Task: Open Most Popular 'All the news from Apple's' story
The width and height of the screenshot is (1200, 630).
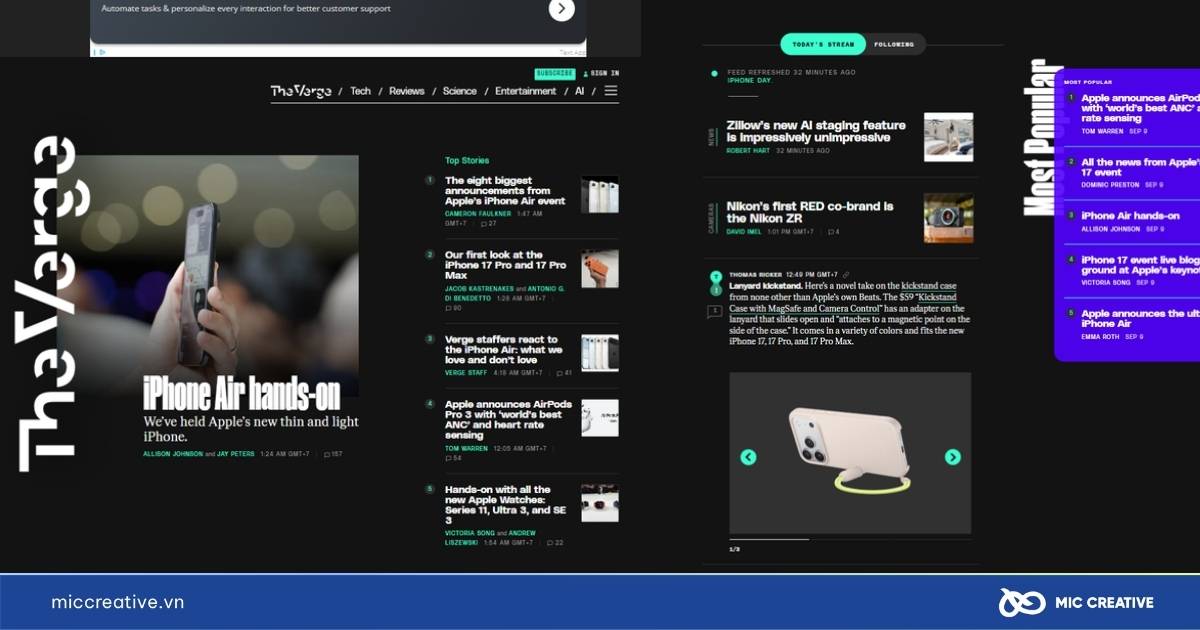Action: click(x=1140, y=167)
